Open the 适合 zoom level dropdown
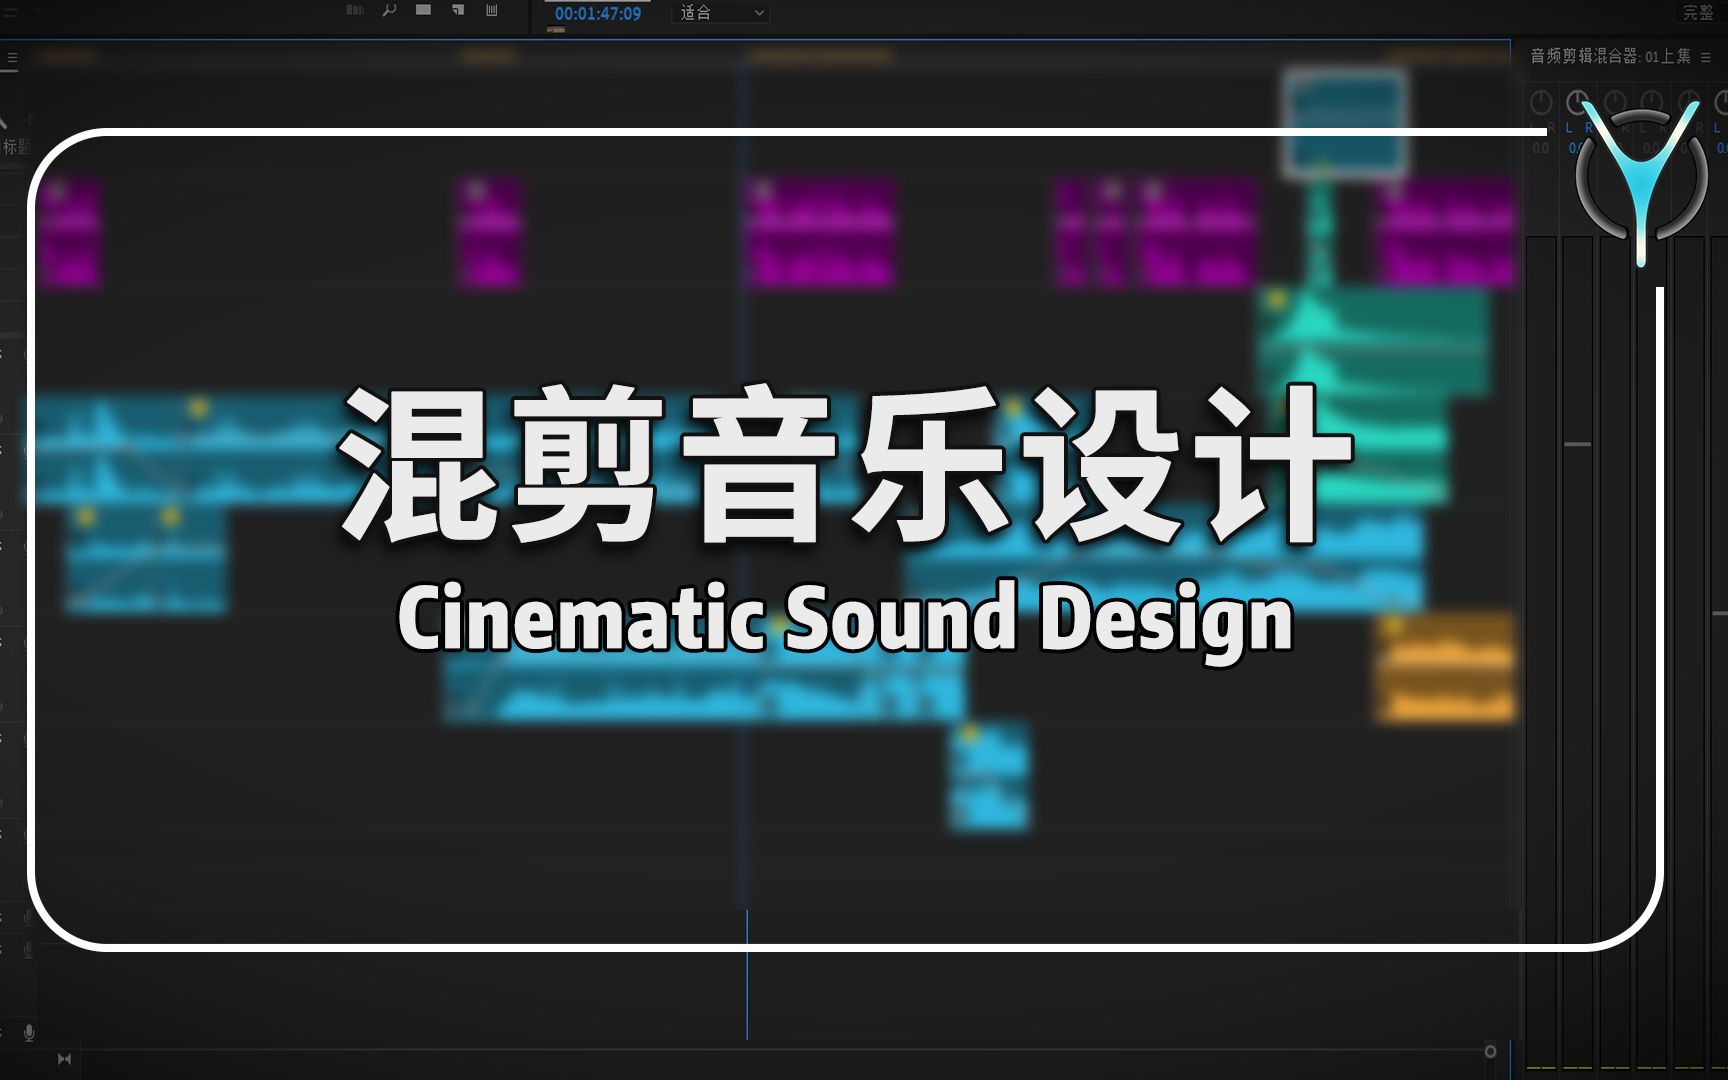Viewport: 1728px width, 1080px height. click(x=722, y=13)
